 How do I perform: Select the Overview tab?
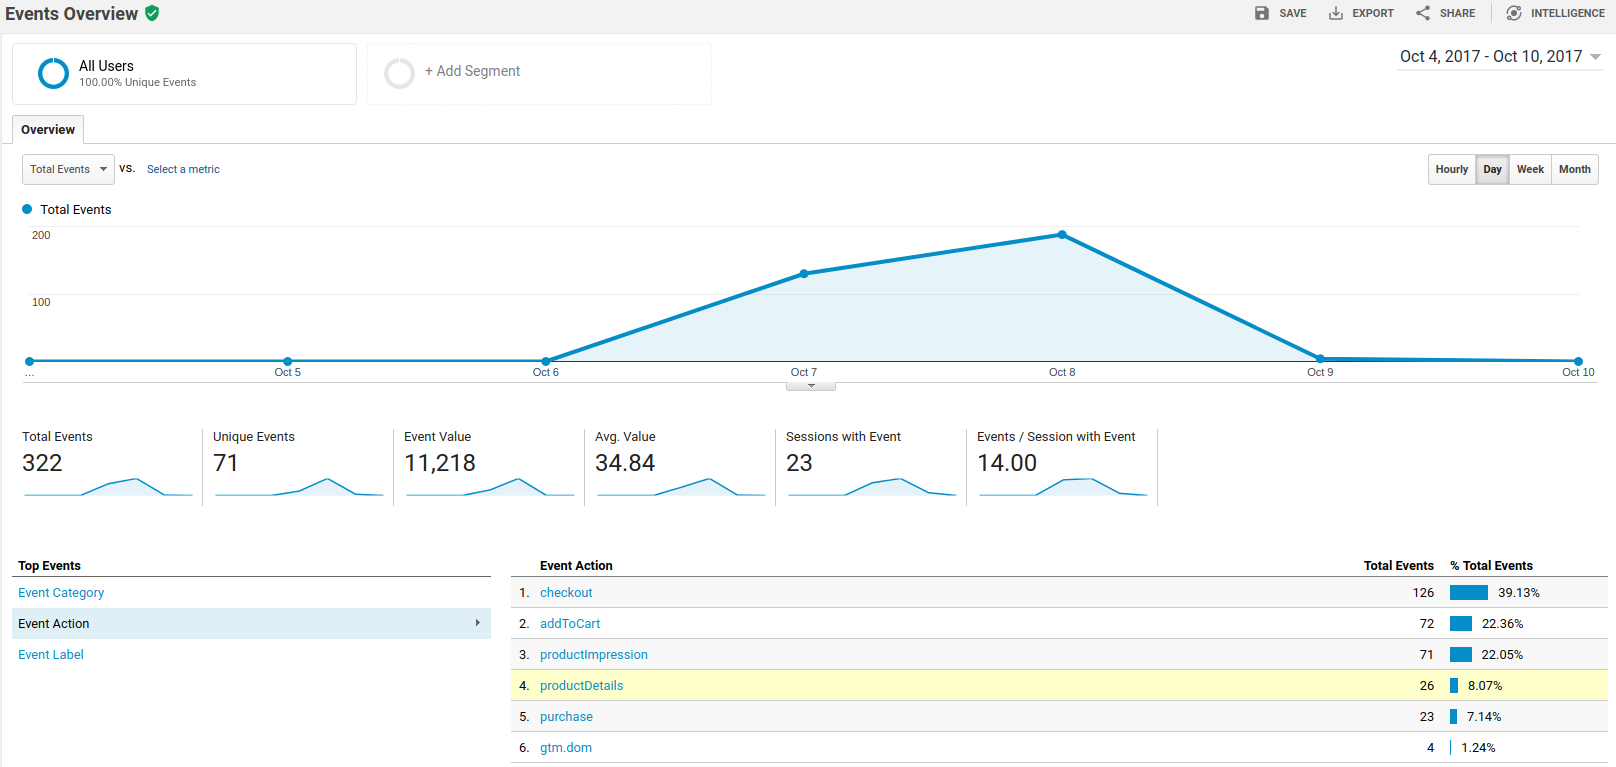(48, 130)
